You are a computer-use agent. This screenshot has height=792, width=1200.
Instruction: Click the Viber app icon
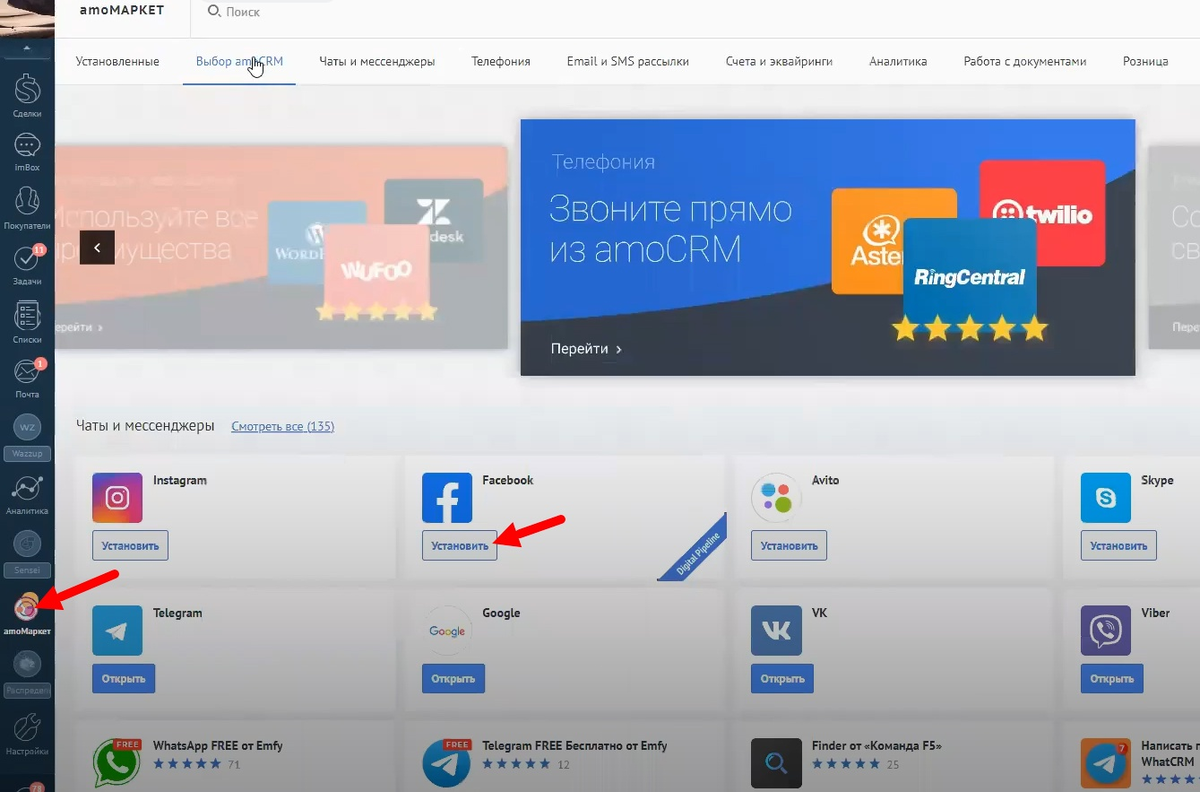[1106, 630]
